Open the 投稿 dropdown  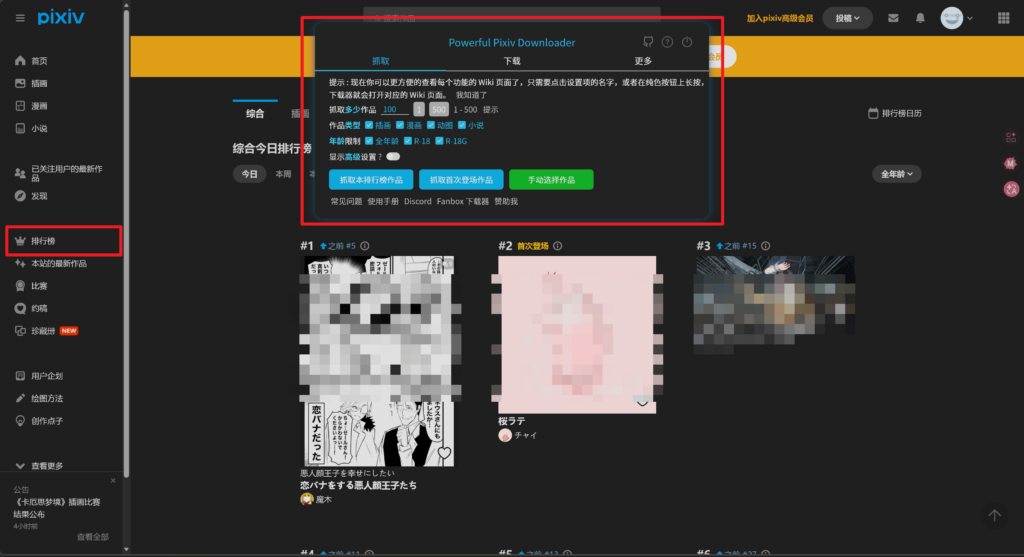pos(847,18)
